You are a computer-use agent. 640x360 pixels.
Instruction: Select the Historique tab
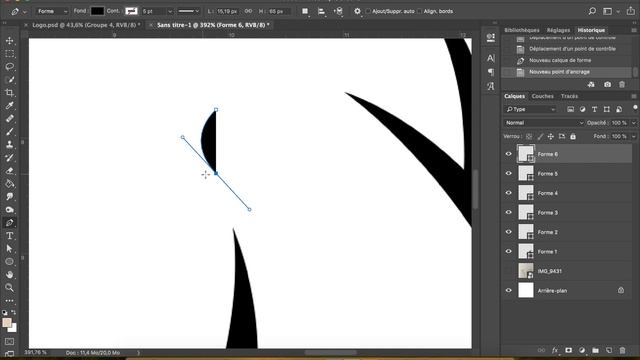point(591,30)
